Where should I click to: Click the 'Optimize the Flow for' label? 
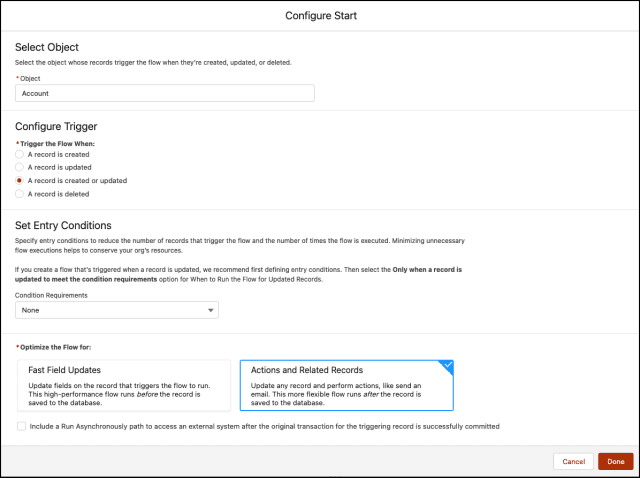(56, 346)
